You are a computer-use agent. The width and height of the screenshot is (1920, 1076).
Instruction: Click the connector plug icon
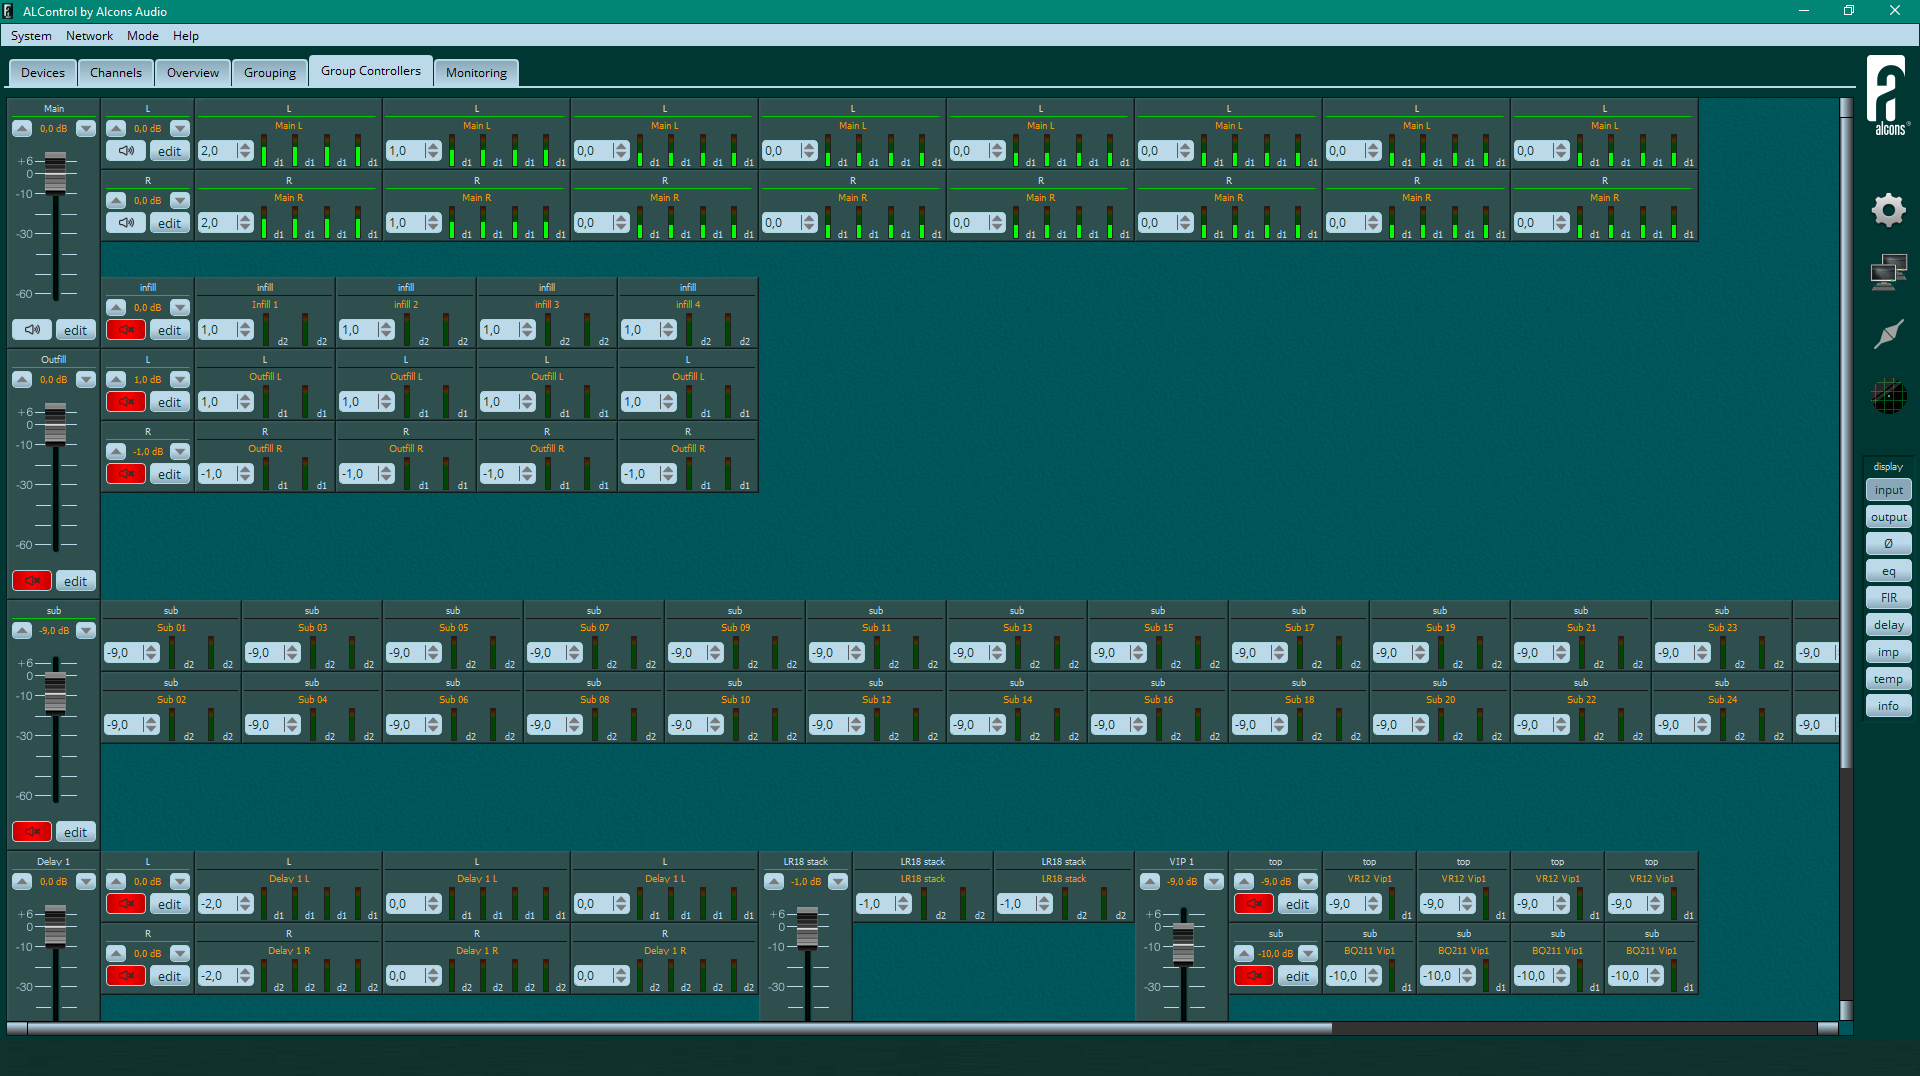pos(1888,334)
